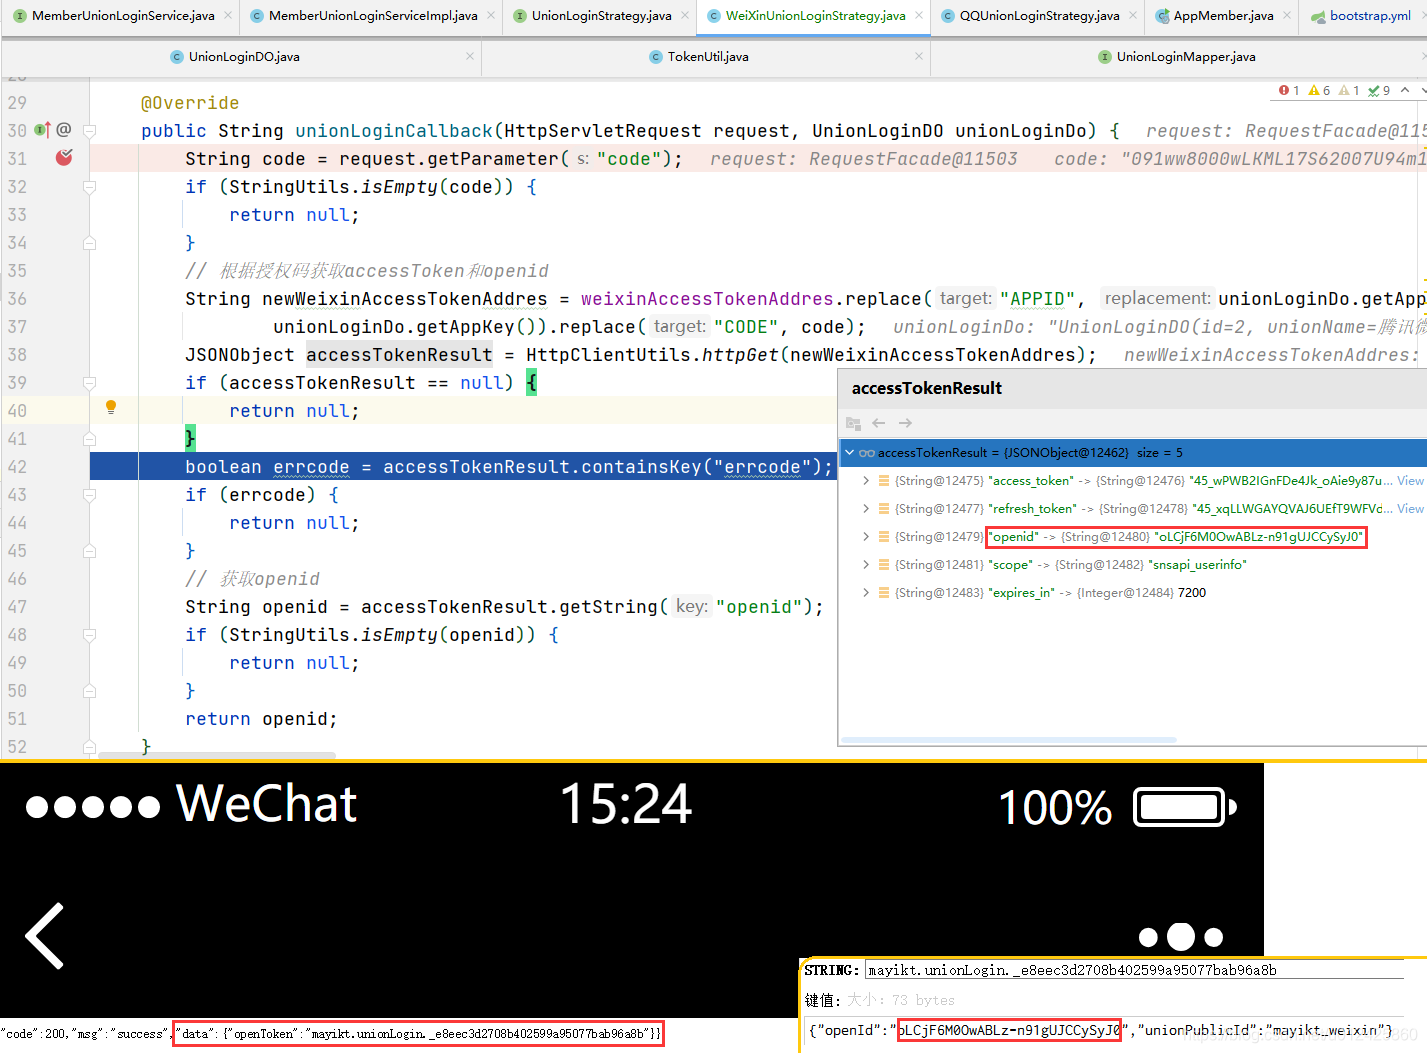Click the editor's horizontal scrollbar
1427x1053 pixels.
[x=217, y=755]
